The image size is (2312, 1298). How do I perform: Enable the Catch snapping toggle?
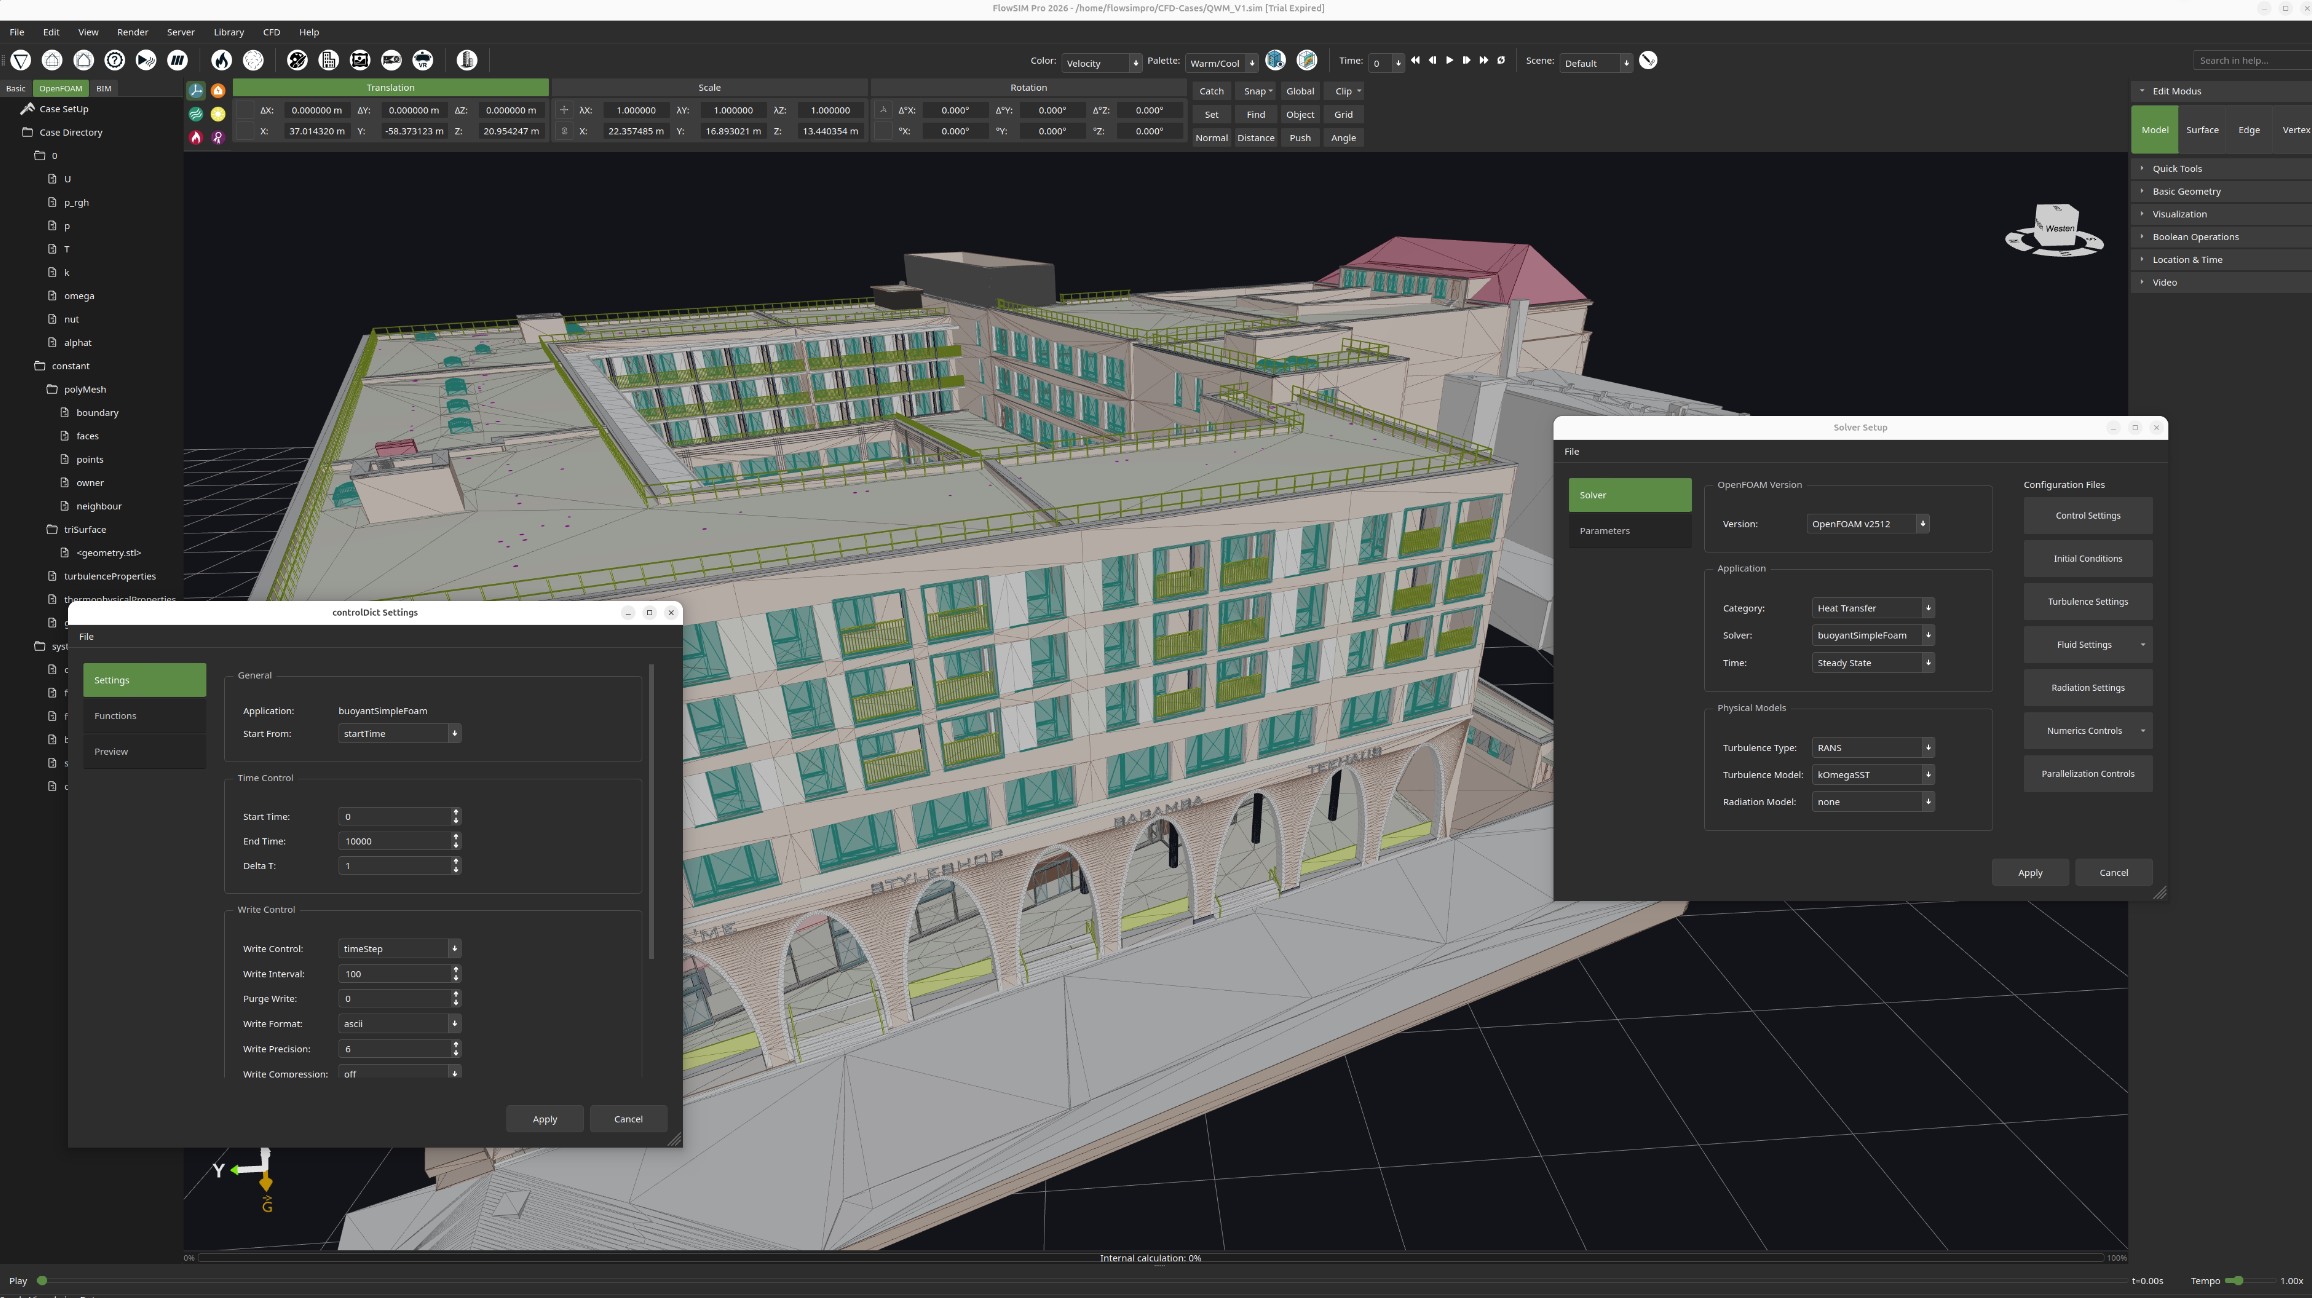[1211, 91]
